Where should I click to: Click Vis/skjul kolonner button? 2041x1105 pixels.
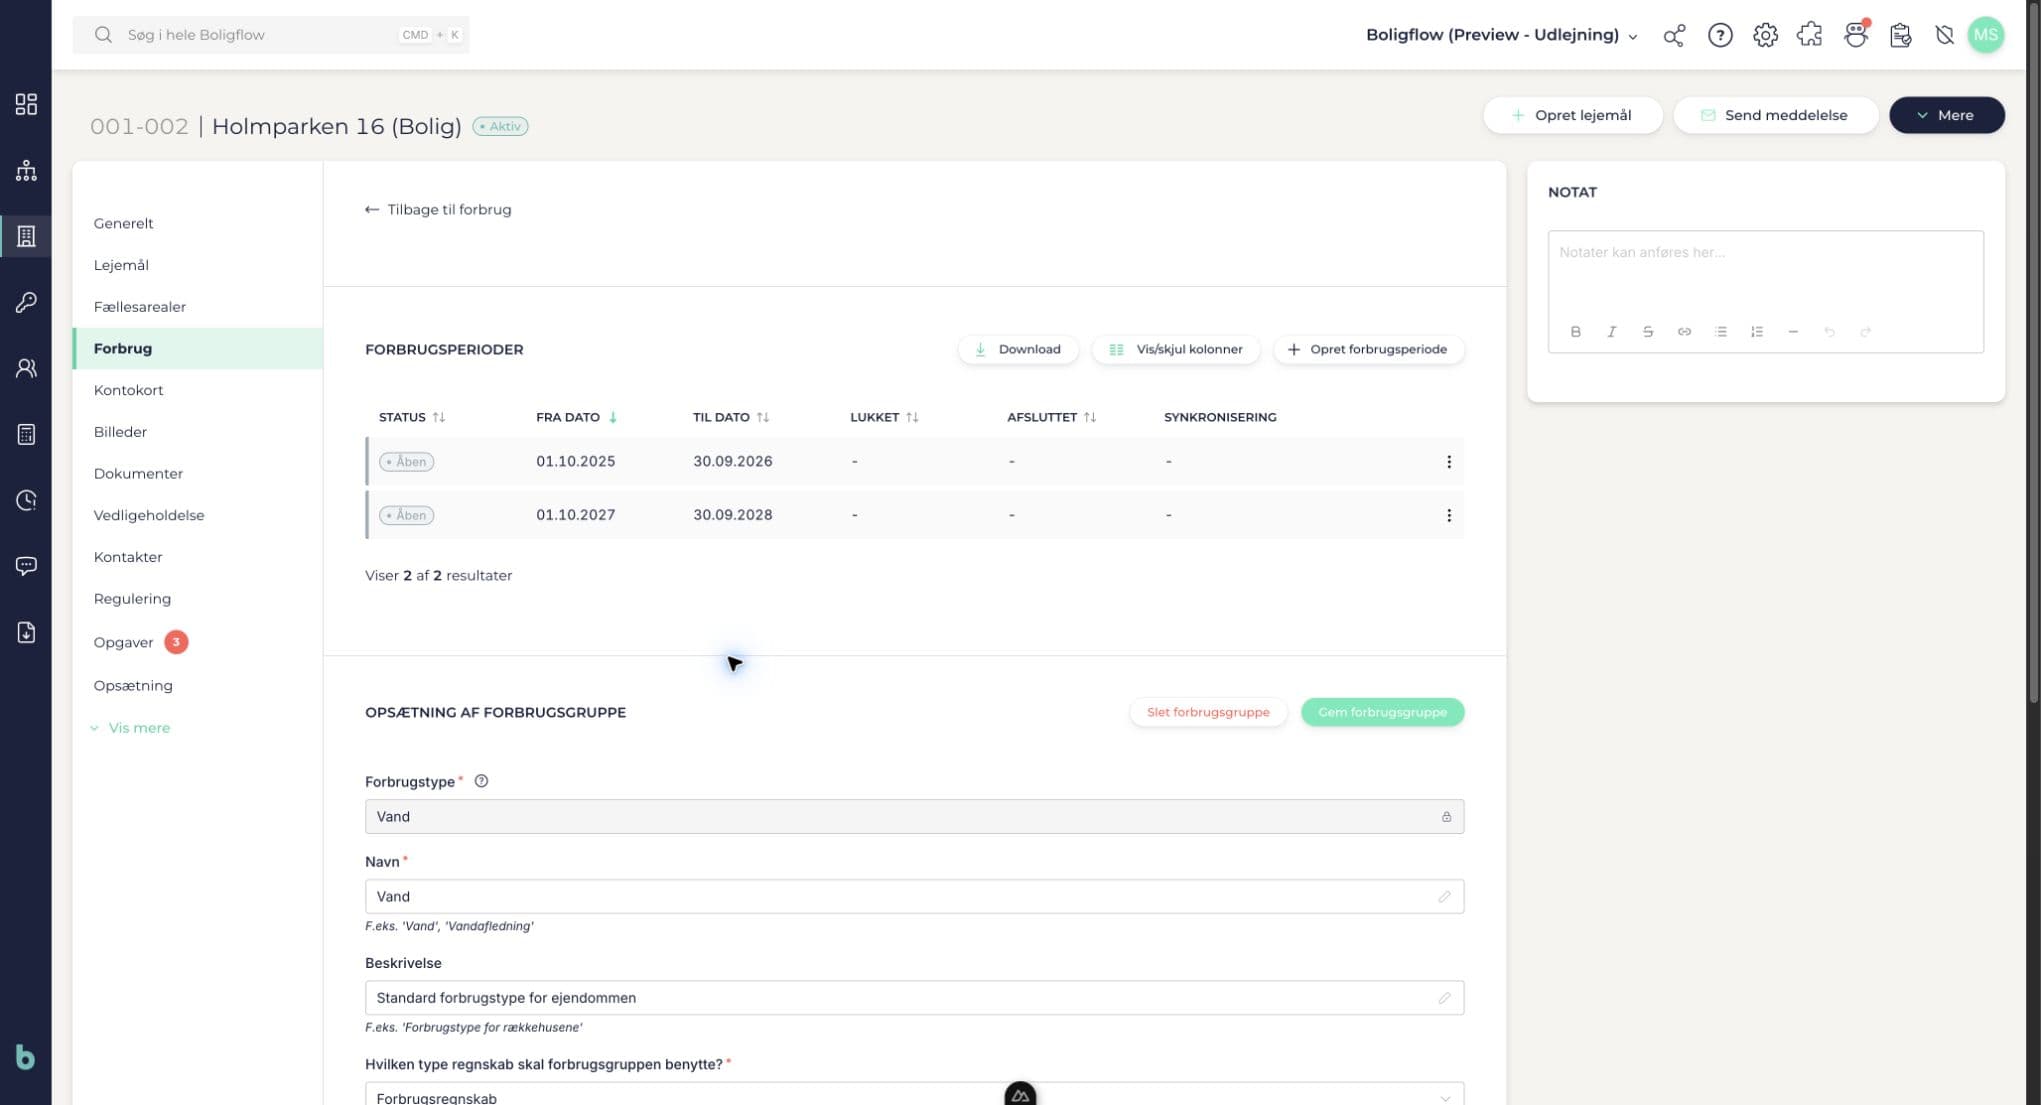[1176, 349]
